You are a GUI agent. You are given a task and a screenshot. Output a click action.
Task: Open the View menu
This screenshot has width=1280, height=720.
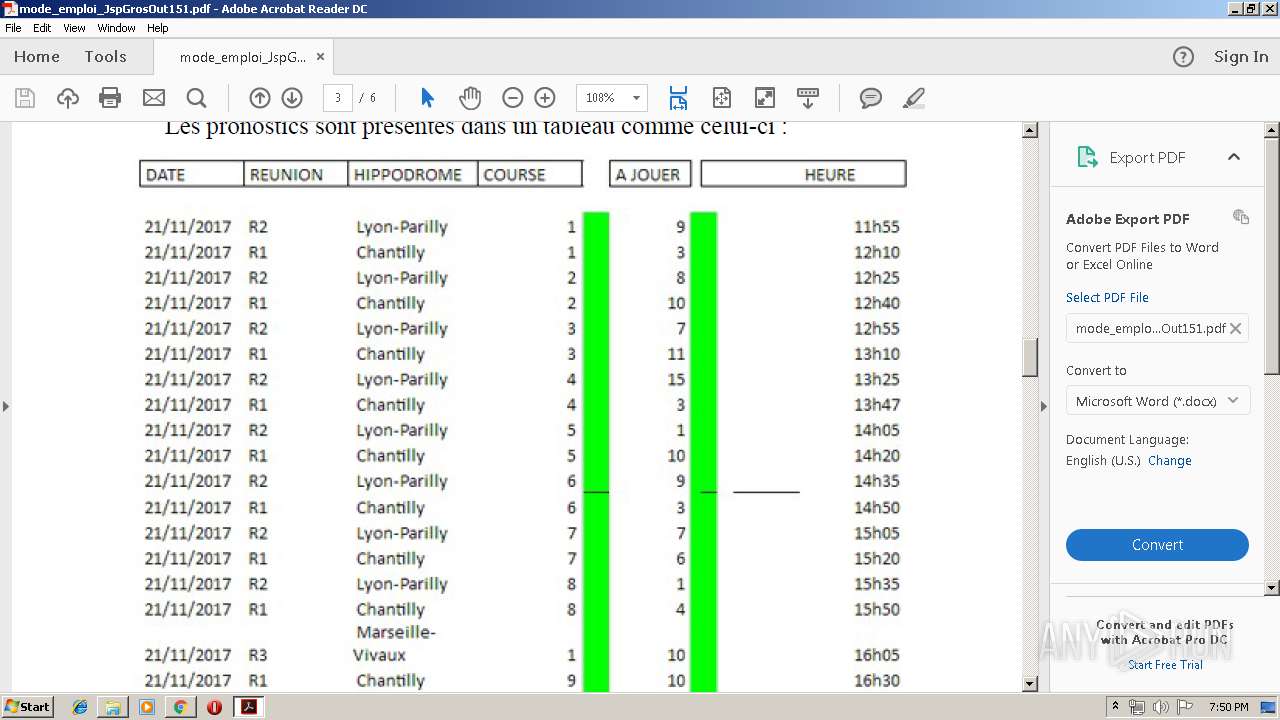tap(74, 28)
